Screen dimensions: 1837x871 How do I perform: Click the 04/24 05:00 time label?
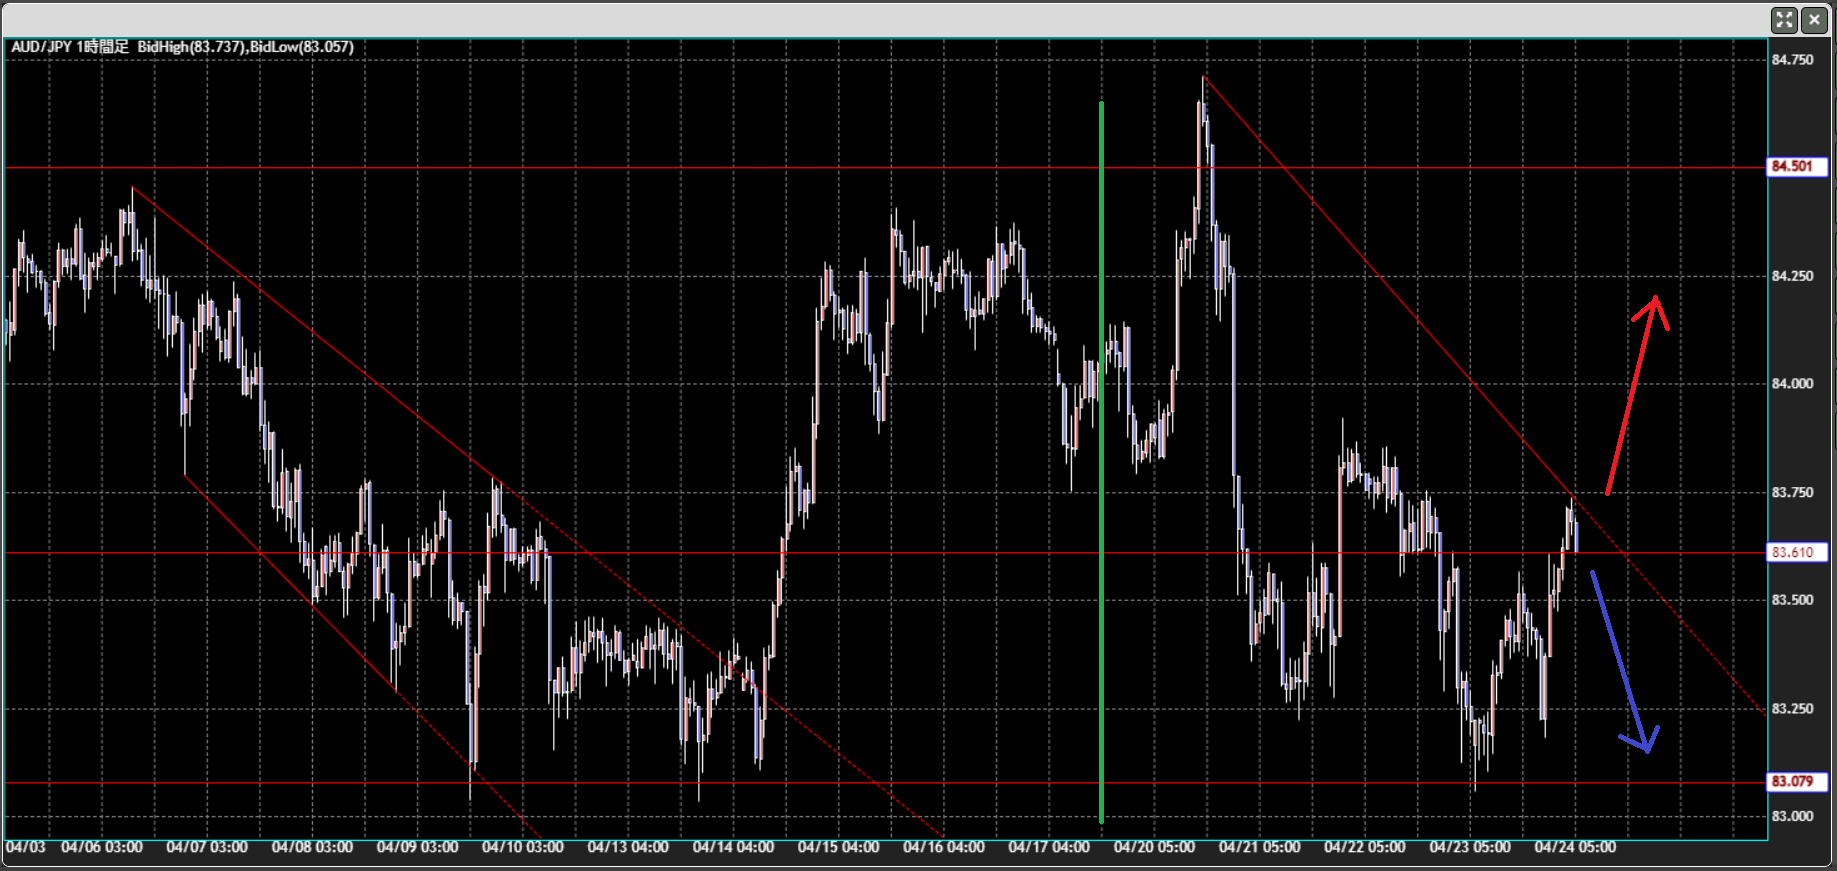pyautogui.click(x=1575, y=847)
